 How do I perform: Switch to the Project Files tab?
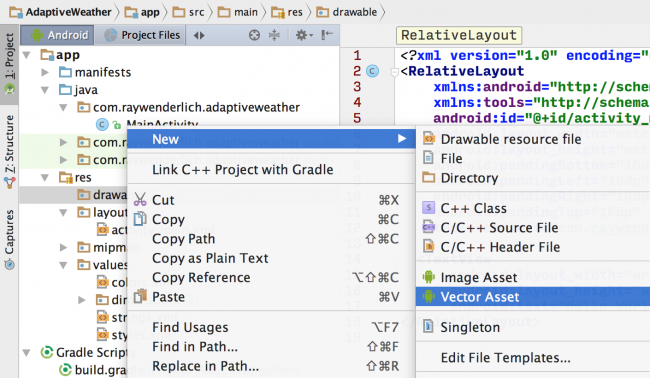click(x=141, y=35)
